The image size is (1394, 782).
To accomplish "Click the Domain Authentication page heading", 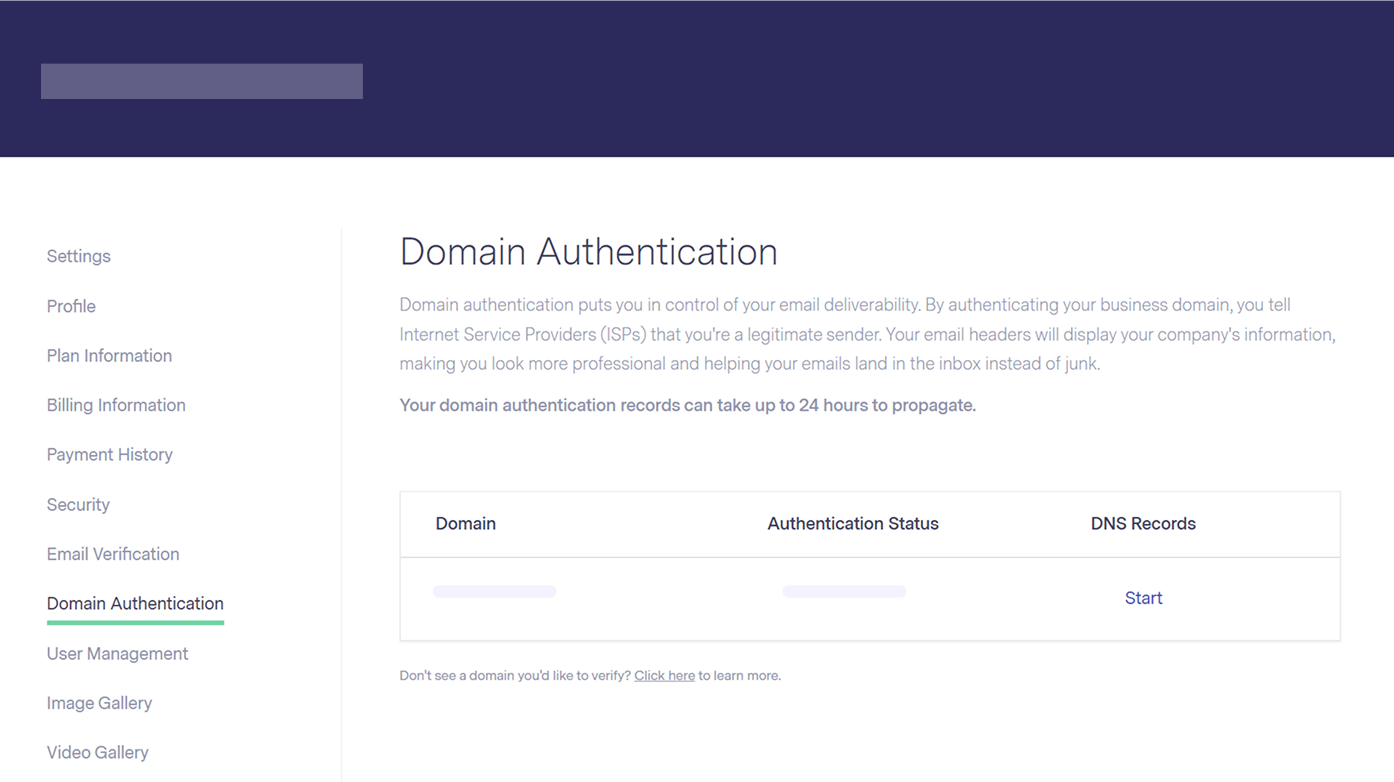I will [x=588, y=252].
